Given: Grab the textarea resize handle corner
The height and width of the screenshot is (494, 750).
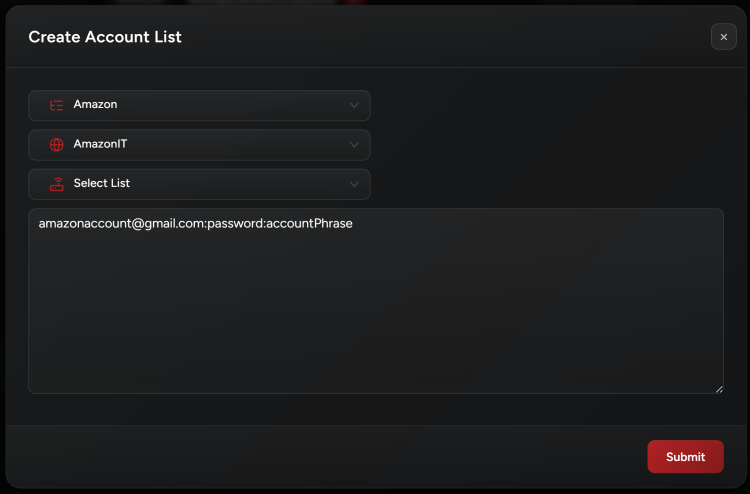Looking at the screenshot, I should click(719, 389).
